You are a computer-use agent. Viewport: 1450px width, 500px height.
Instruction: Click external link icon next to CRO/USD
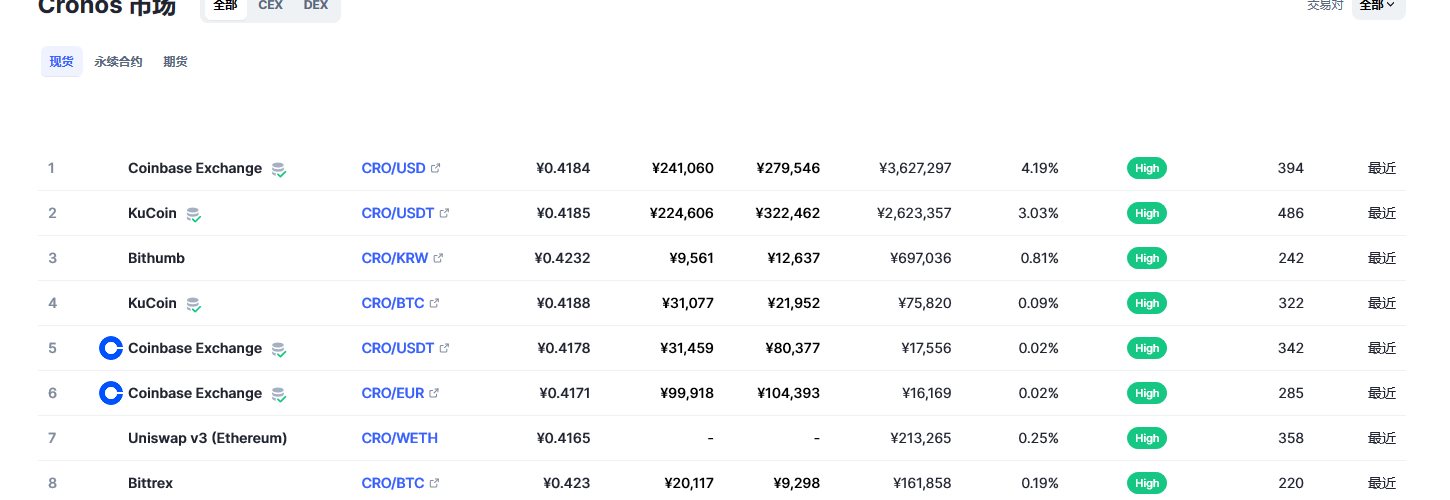435,168
